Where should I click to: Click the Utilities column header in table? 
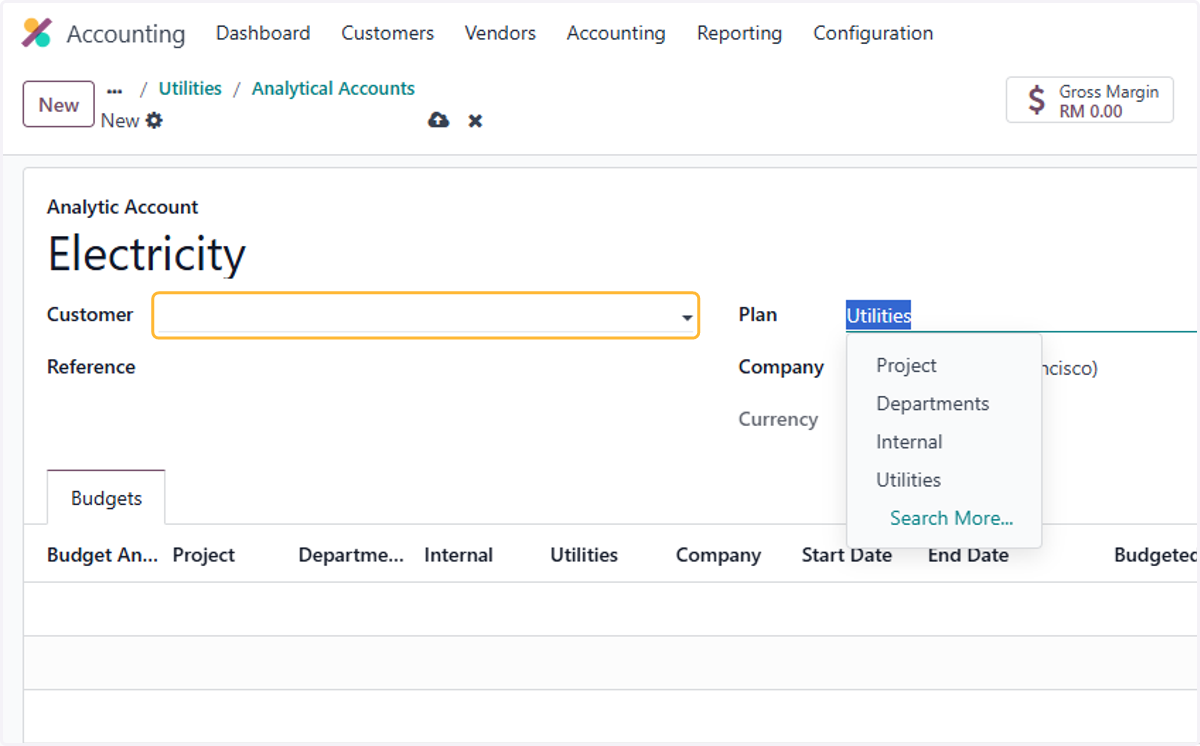(x=584, y=555)
